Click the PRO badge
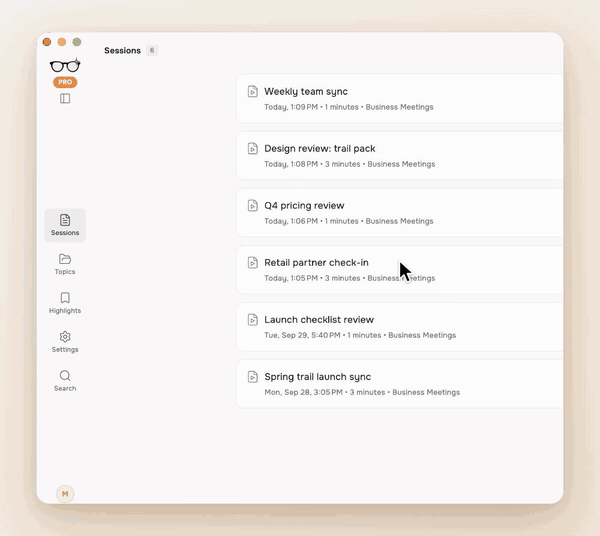The width and height of the screenshot is (600, 536). [x=65, y=82]
